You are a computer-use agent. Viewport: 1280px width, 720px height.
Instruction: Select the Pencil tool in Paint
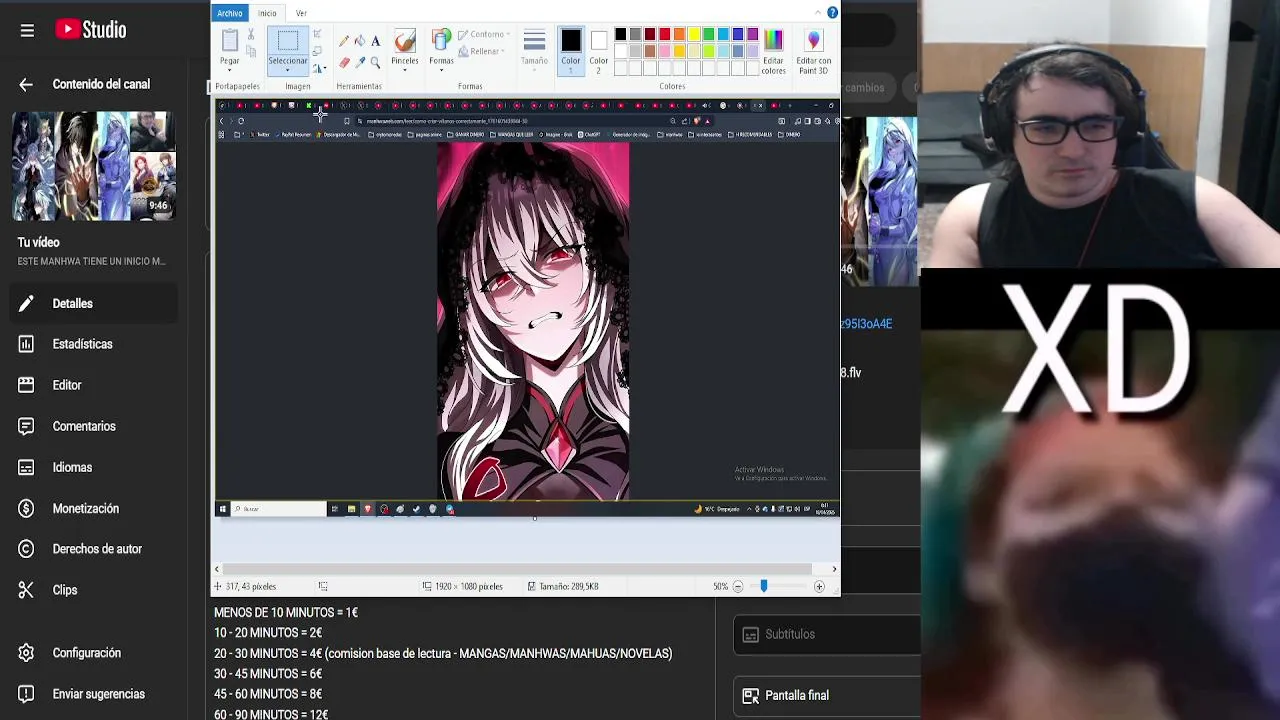coord(344,41)
